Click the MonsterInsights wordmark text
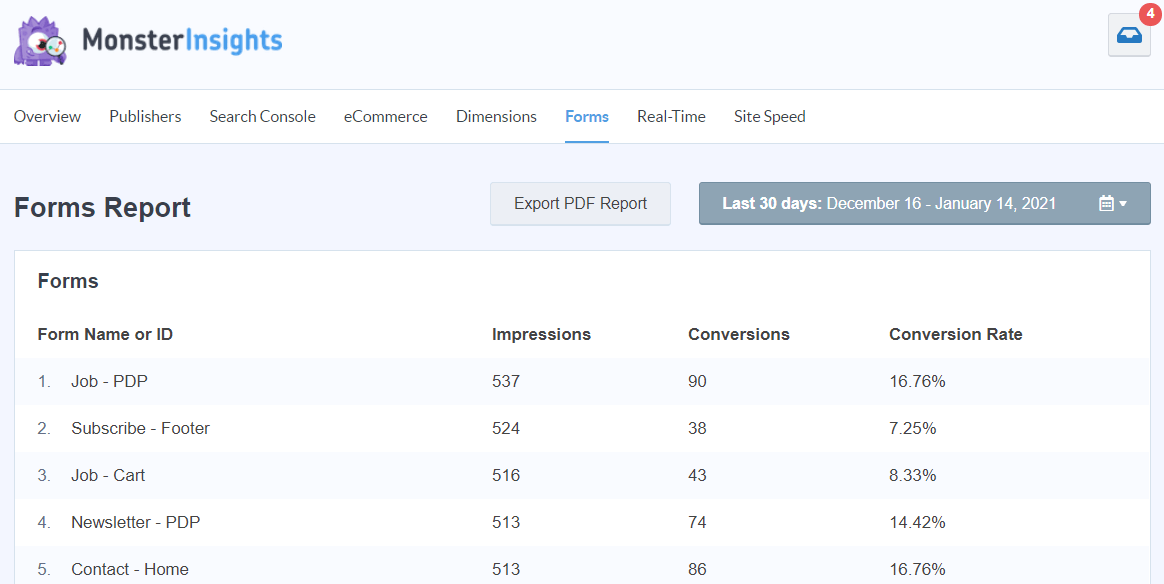Image resolution: width=1164 pixels, height=584 pixels. pos(183,41)
